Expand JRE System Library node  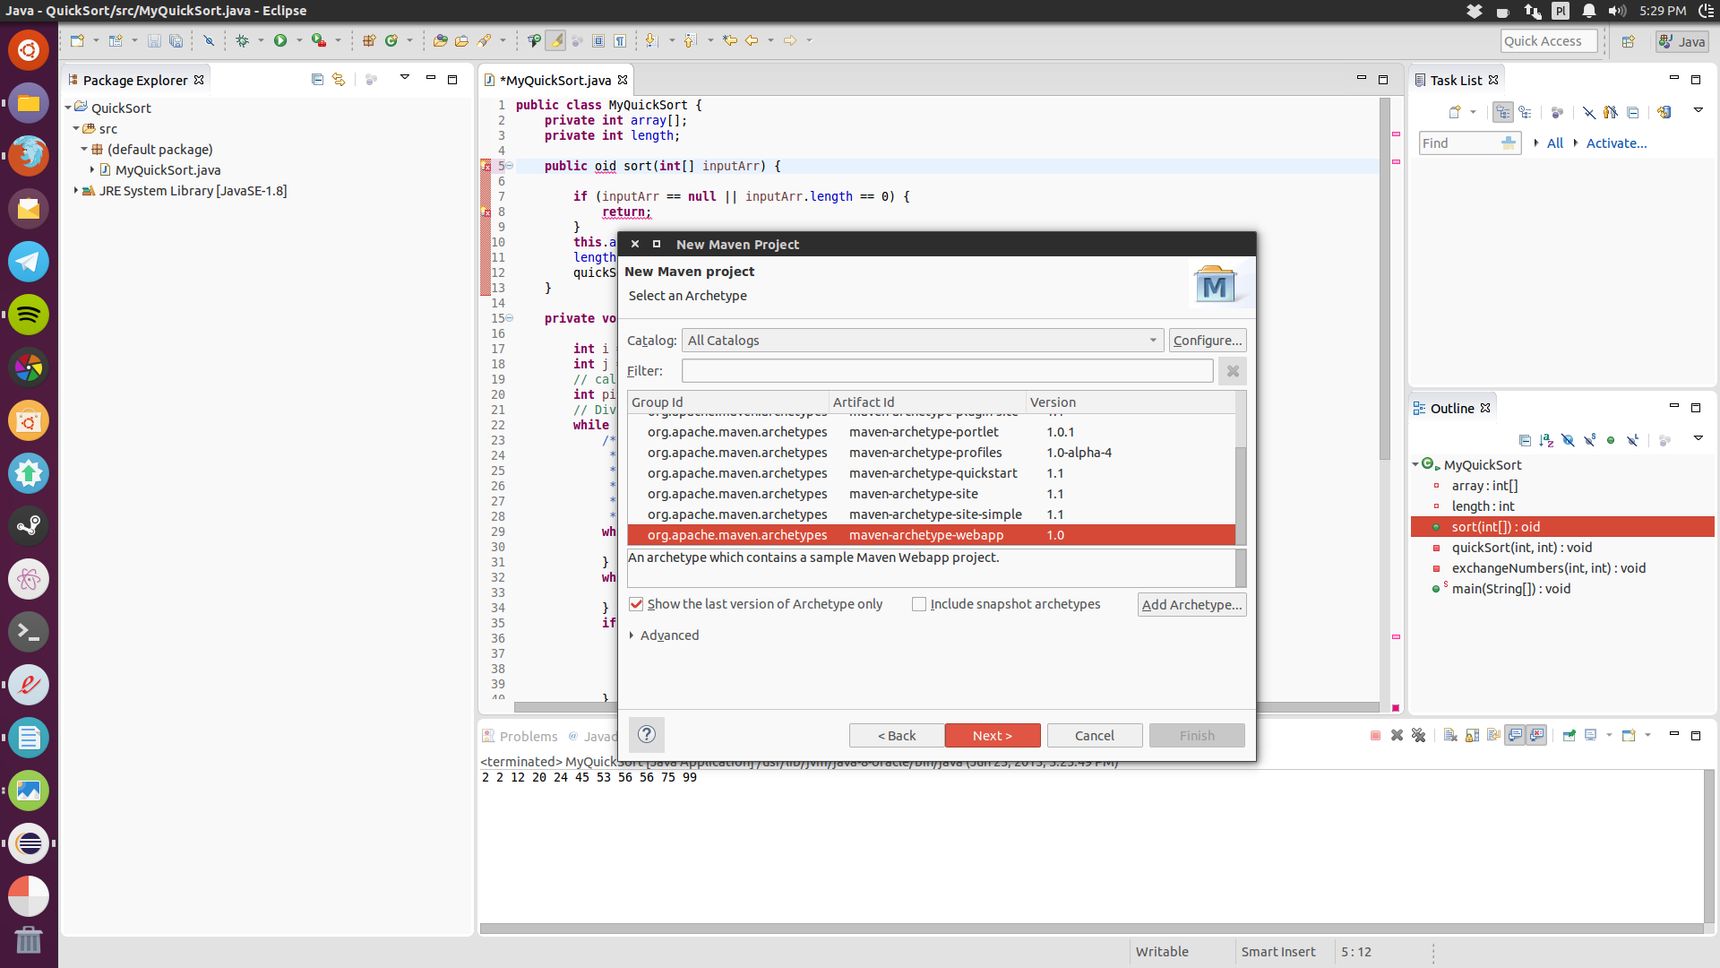(76, 190)
